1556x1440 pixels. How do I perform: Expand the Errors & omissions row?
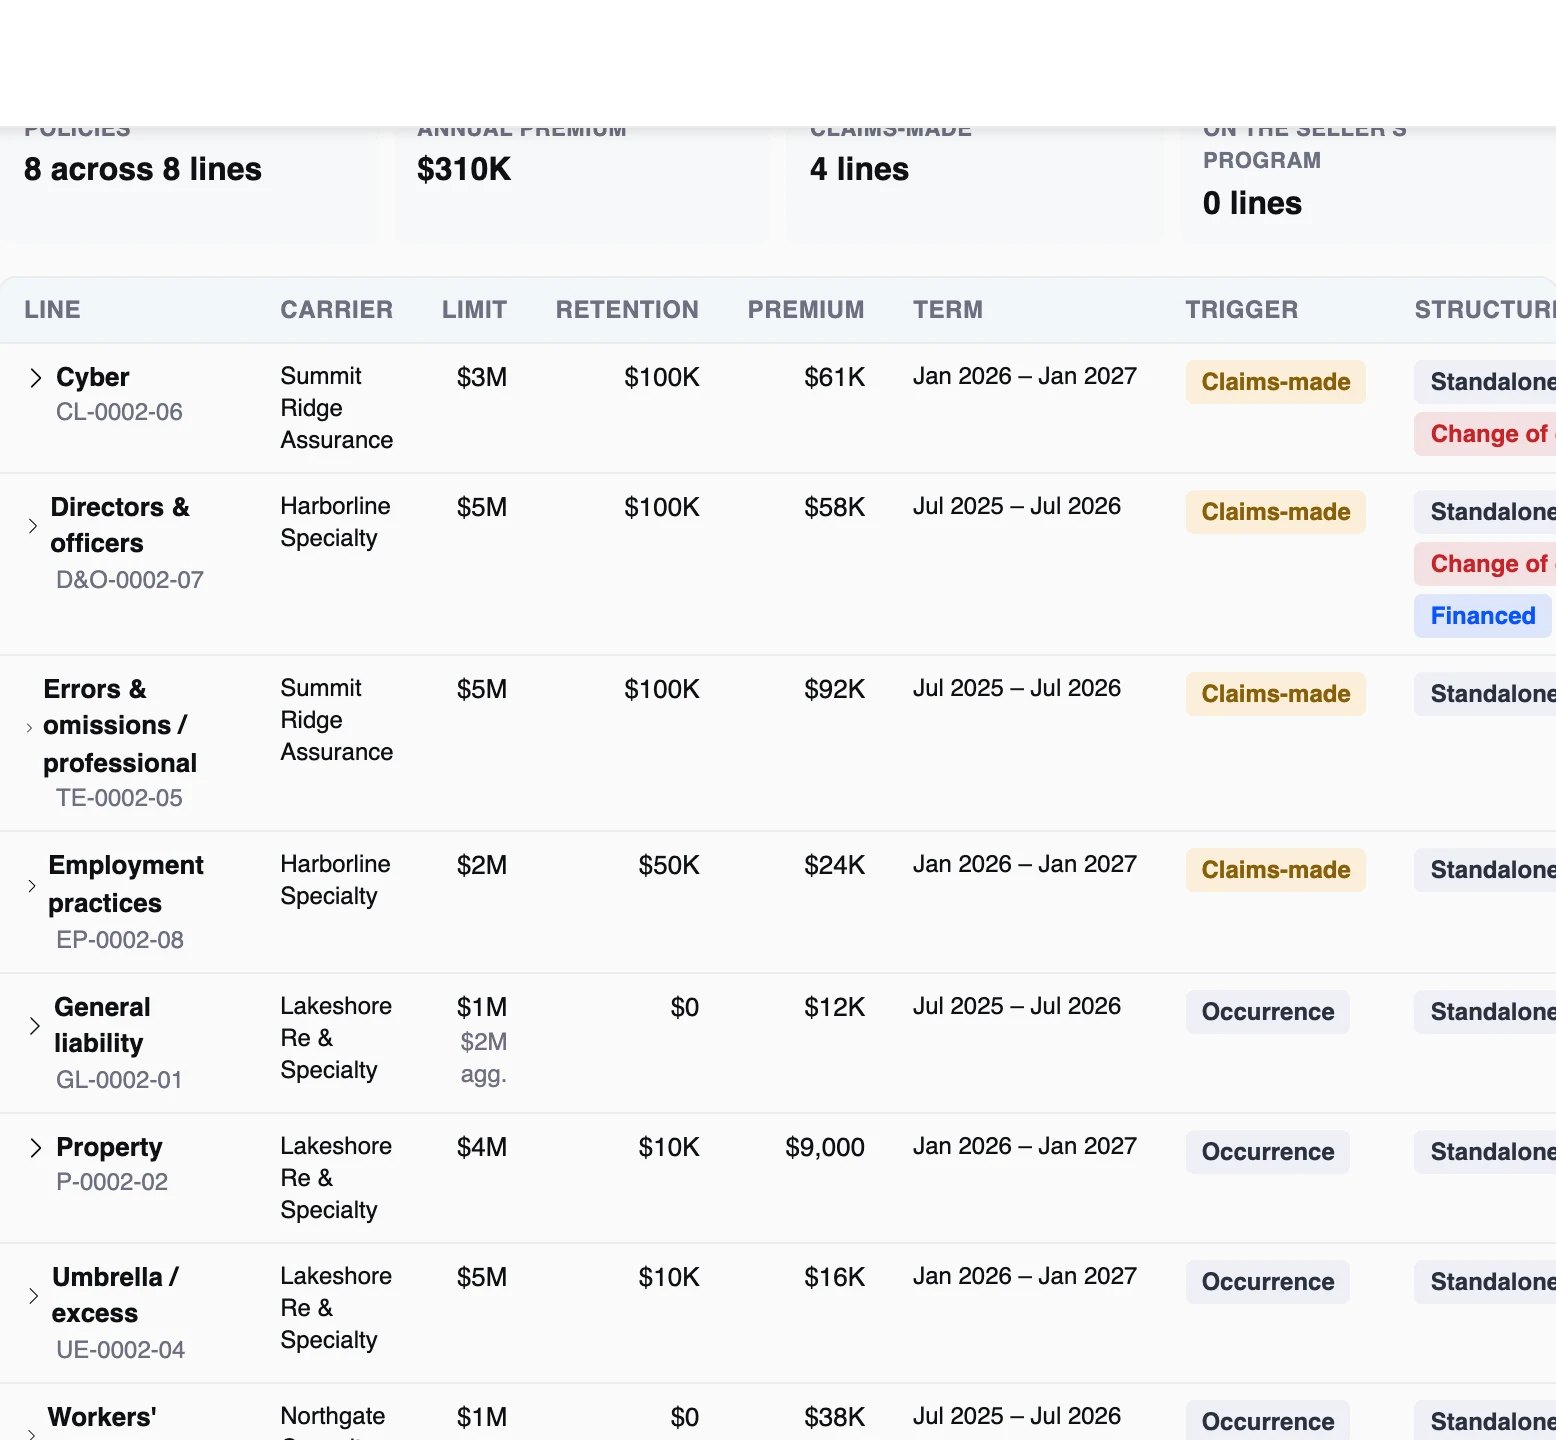pyautogui.click(x=29, y=727)
